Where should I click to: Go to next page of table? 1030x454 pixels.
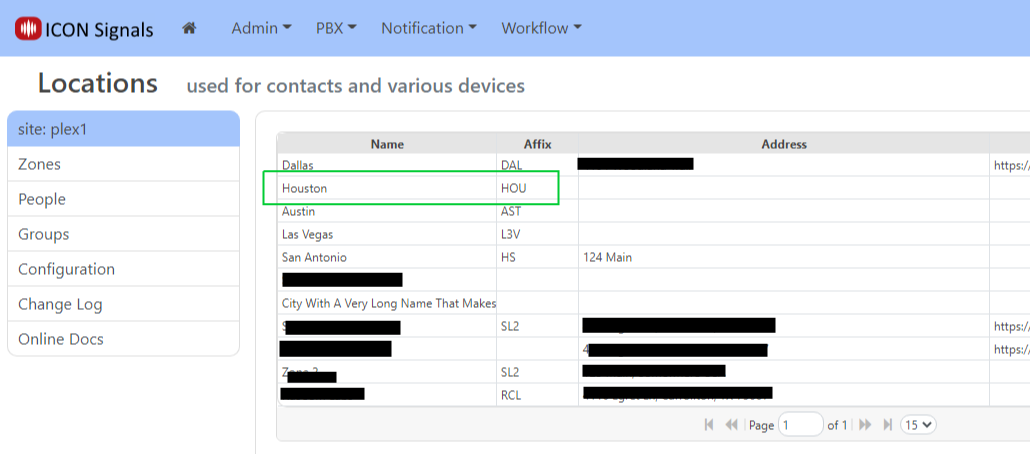865,425
